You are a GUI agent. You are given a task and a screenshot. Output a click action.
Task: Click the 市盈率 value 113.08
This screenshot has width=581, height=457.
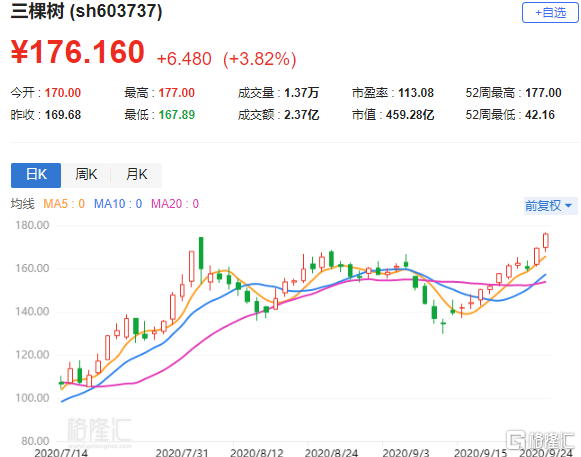(x=416, y=93)
